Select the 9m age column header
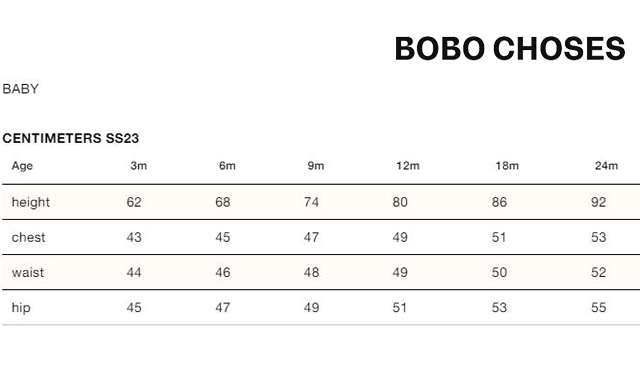 [316, 166]
